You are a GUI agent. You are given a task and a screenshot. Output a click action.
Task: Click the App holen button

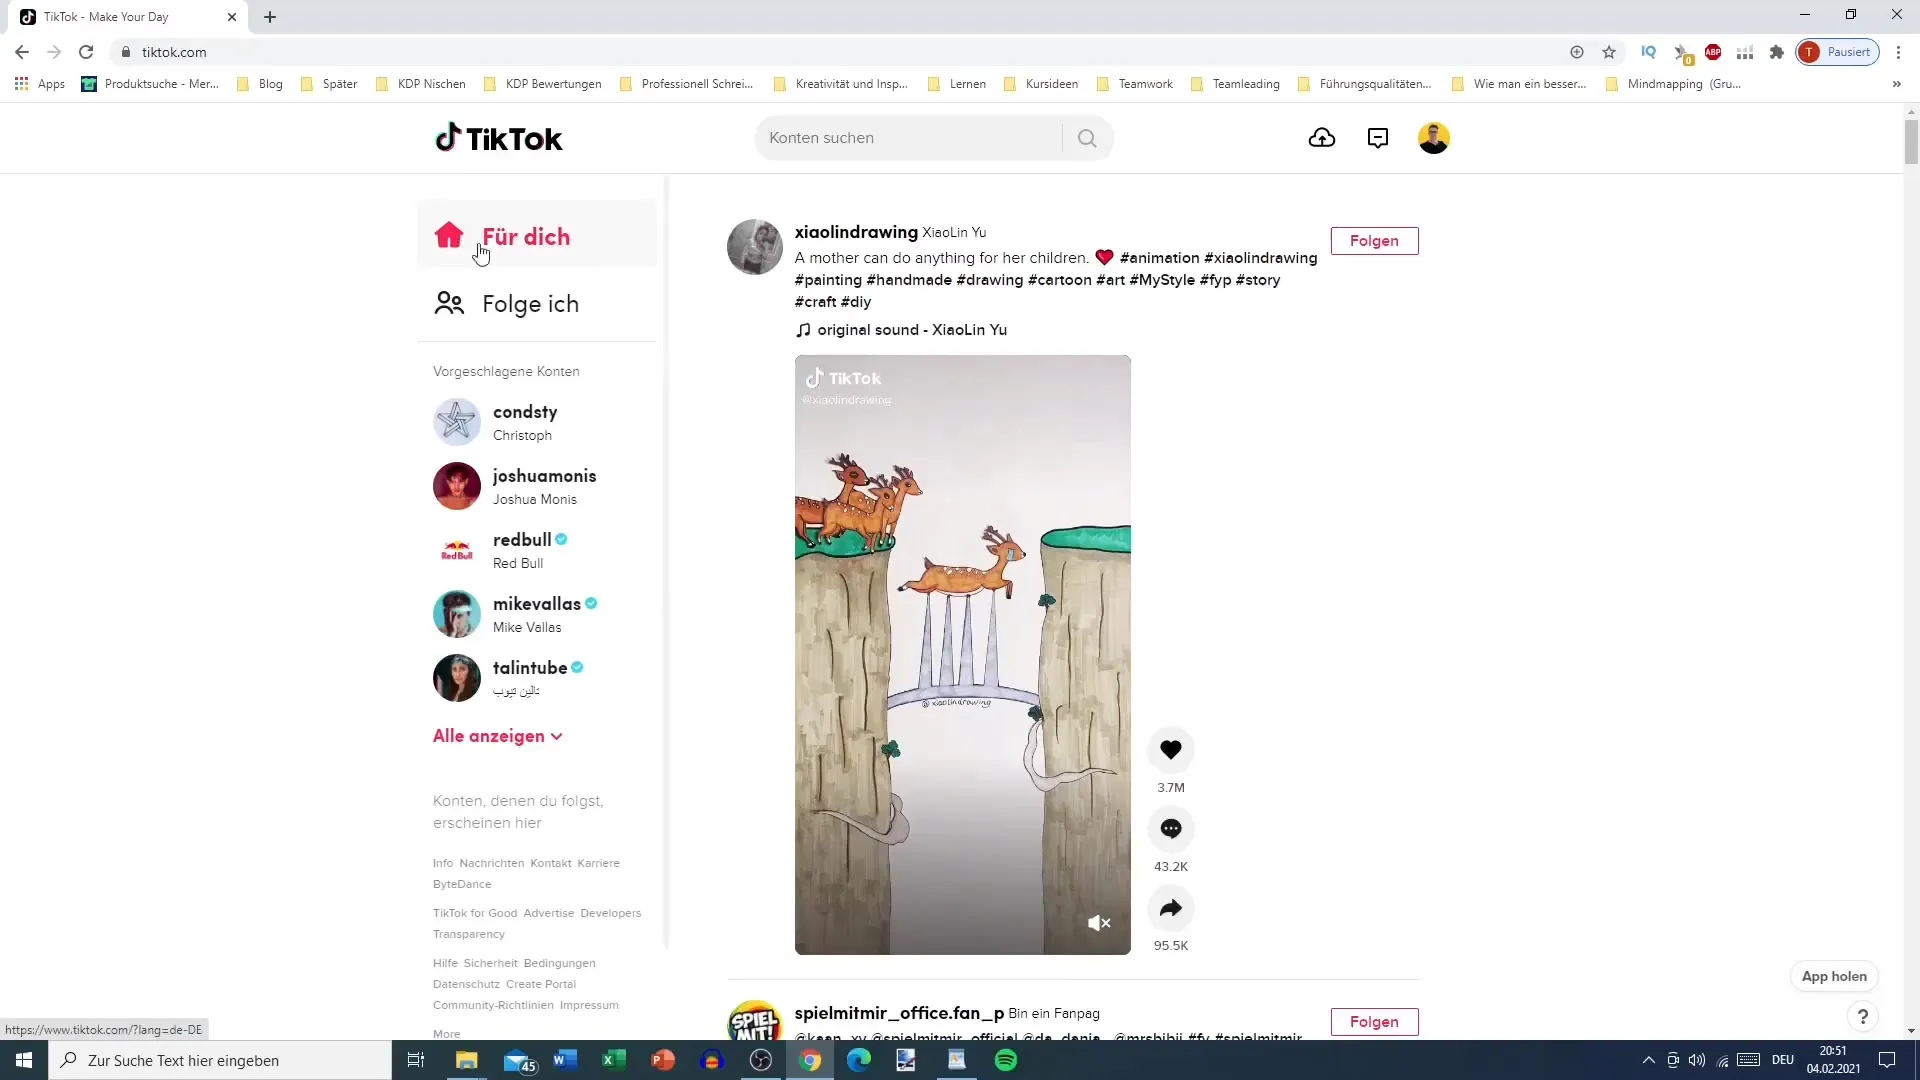(x=1834, y=976)
